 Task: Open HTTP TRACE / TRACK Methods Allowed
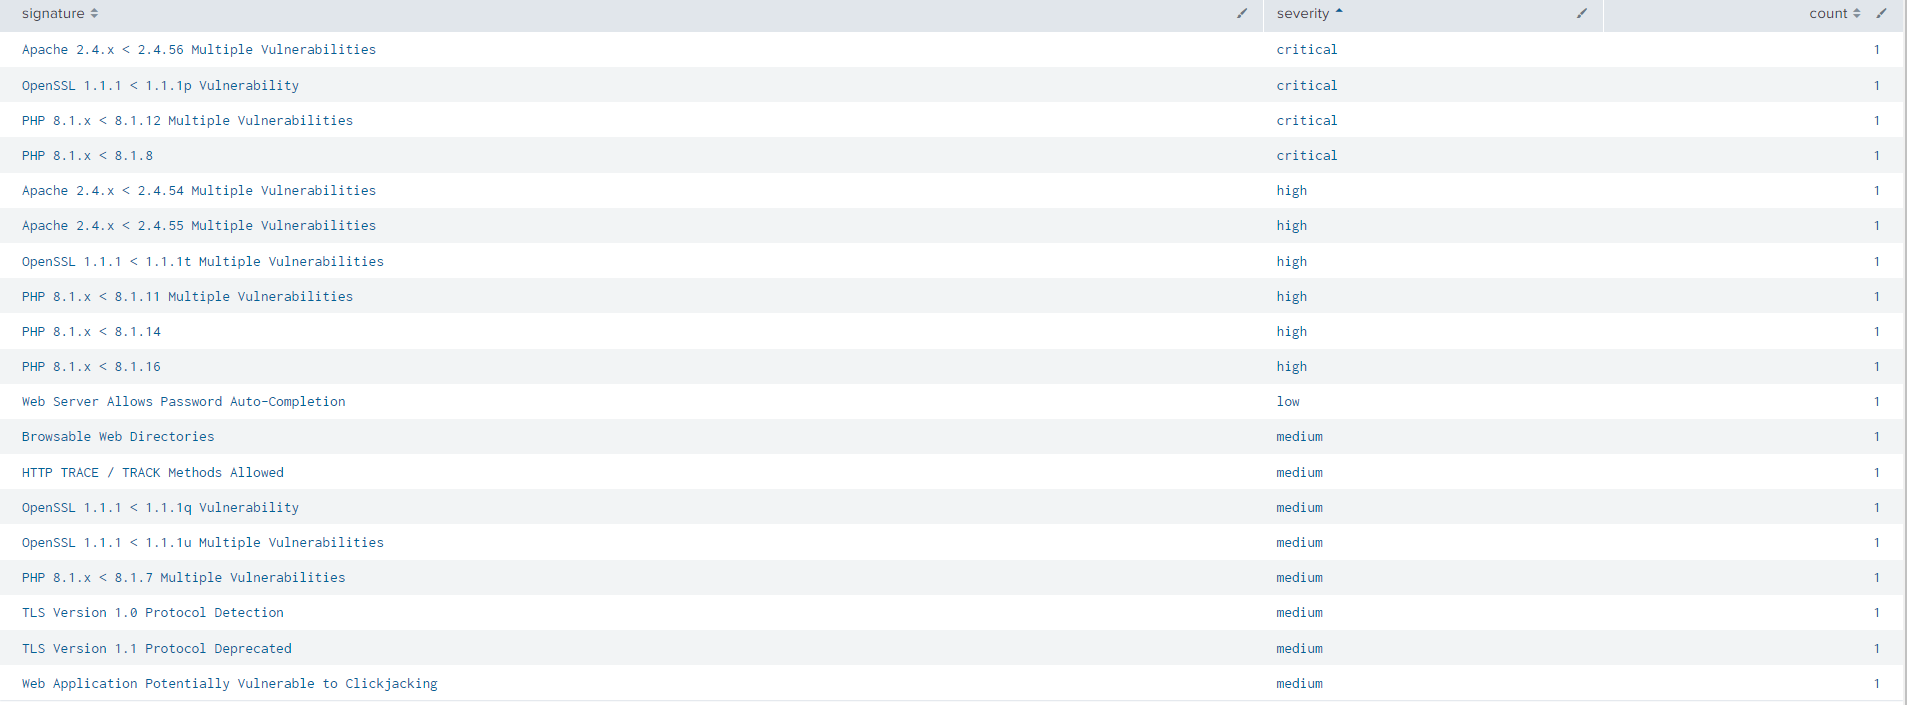[153, 472]
